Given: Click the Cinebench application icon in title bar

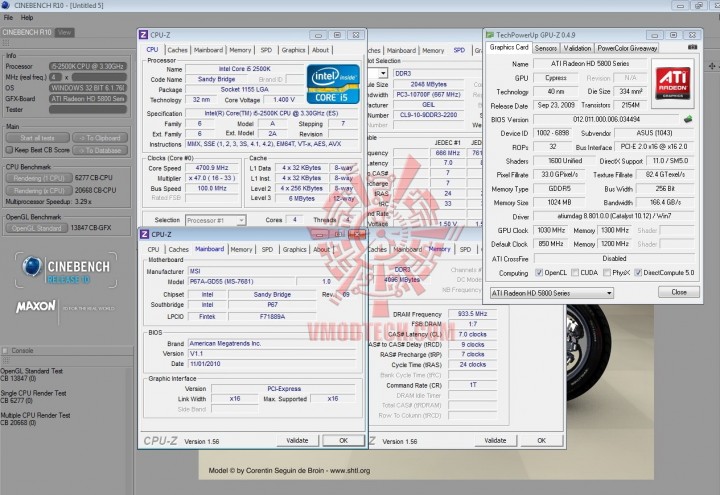Looking at the screenshot, I should tap(6, 5).
